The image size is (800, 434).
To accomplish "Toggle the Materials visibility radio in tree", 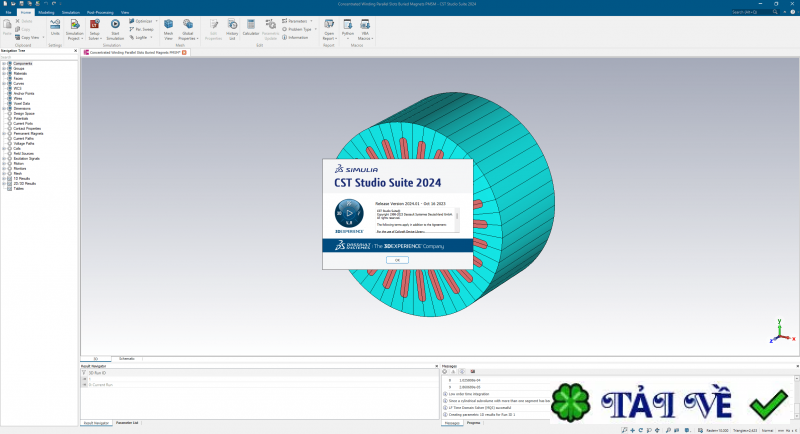I will 10,74.
